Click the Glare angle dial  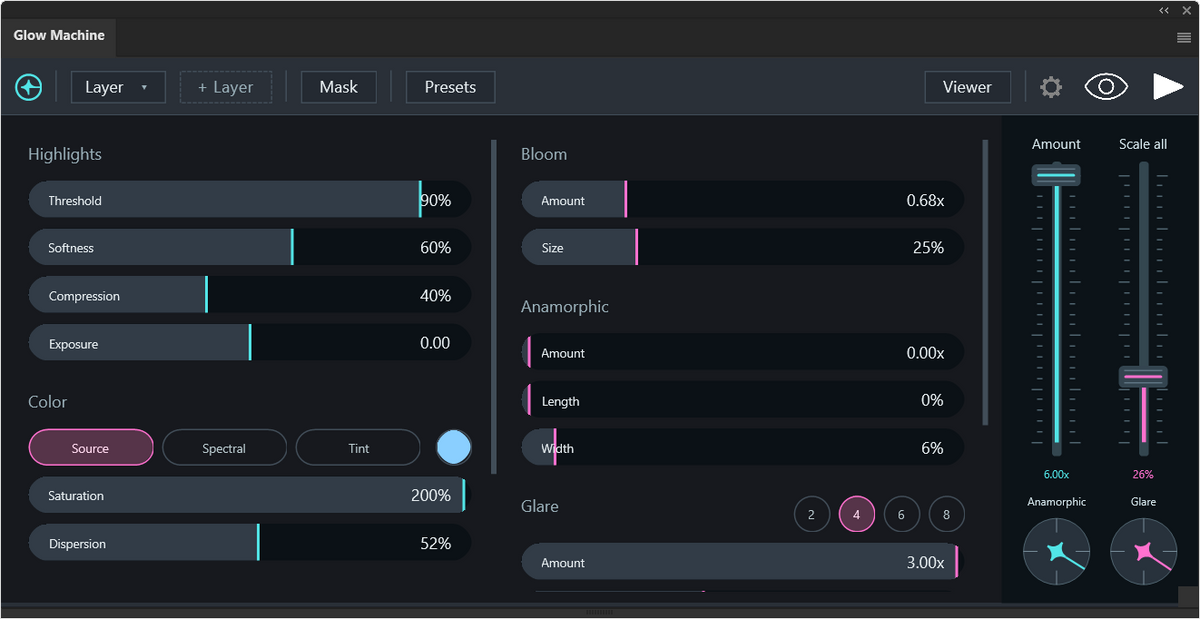pos(1143,552)
